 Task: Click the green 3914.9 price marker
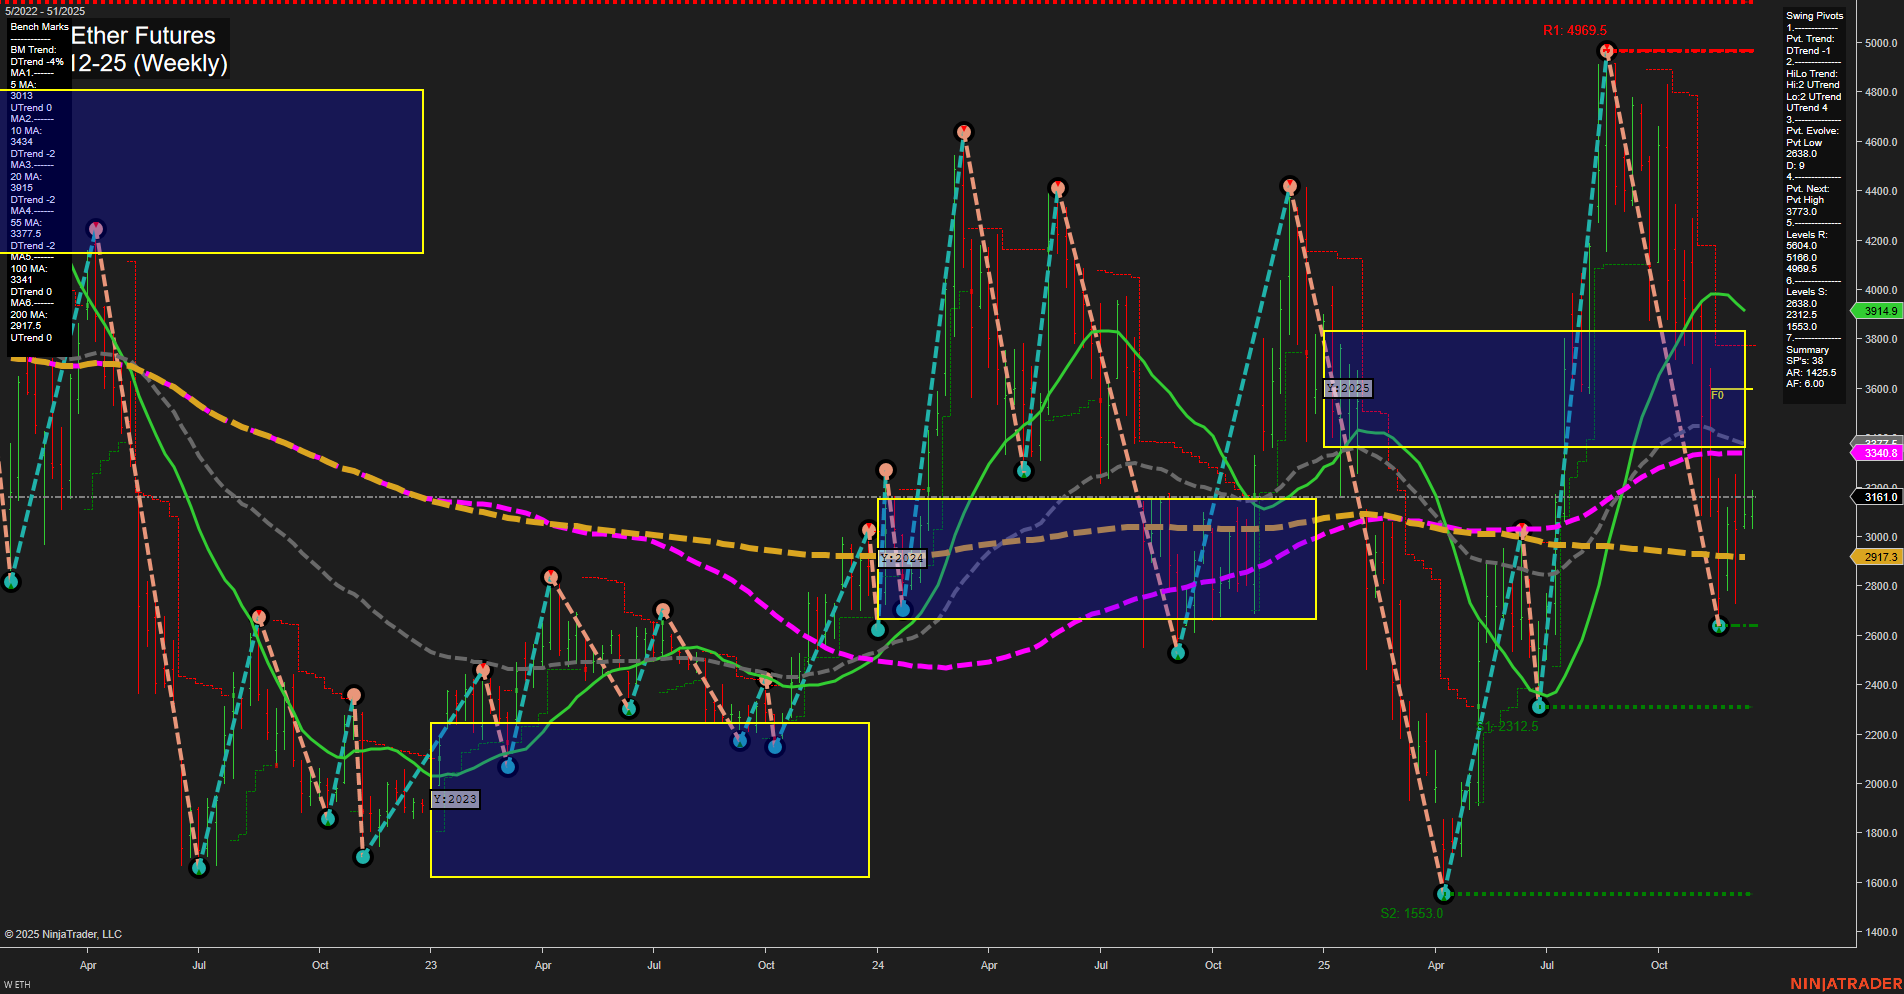(1878, 311)
